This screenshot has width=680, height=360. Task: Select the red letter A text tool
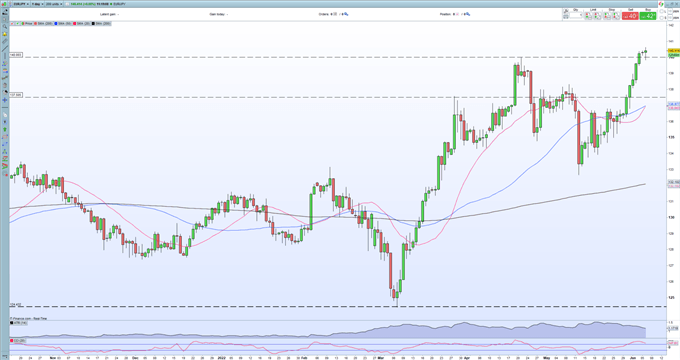pyautogui.click(x=5, y=166)
